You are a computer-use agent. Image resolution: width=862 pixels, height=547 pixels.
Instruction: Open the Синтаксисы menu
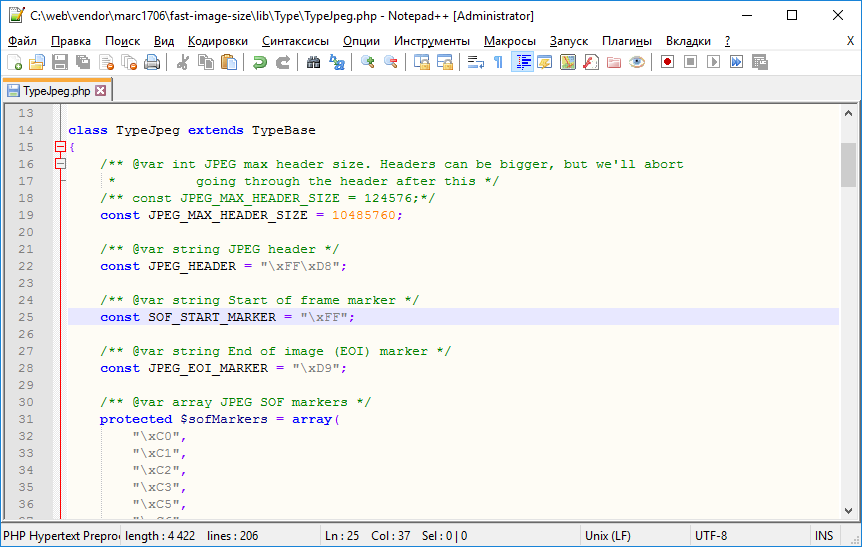pos(295,41)
